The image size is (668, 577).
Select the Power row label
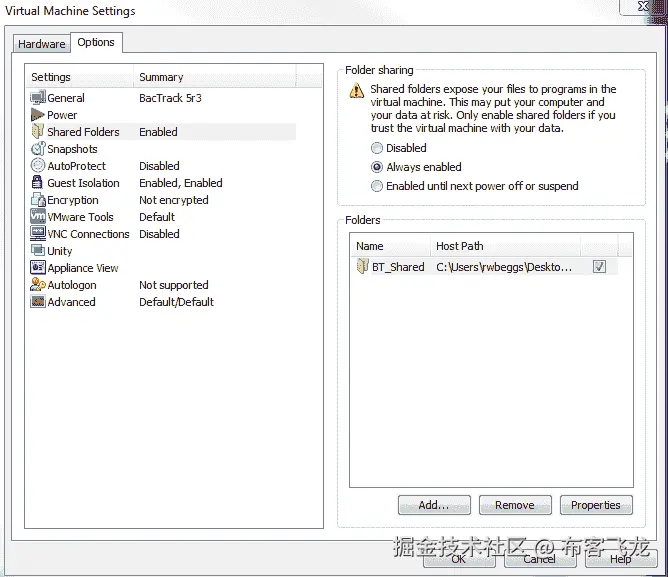62,115
